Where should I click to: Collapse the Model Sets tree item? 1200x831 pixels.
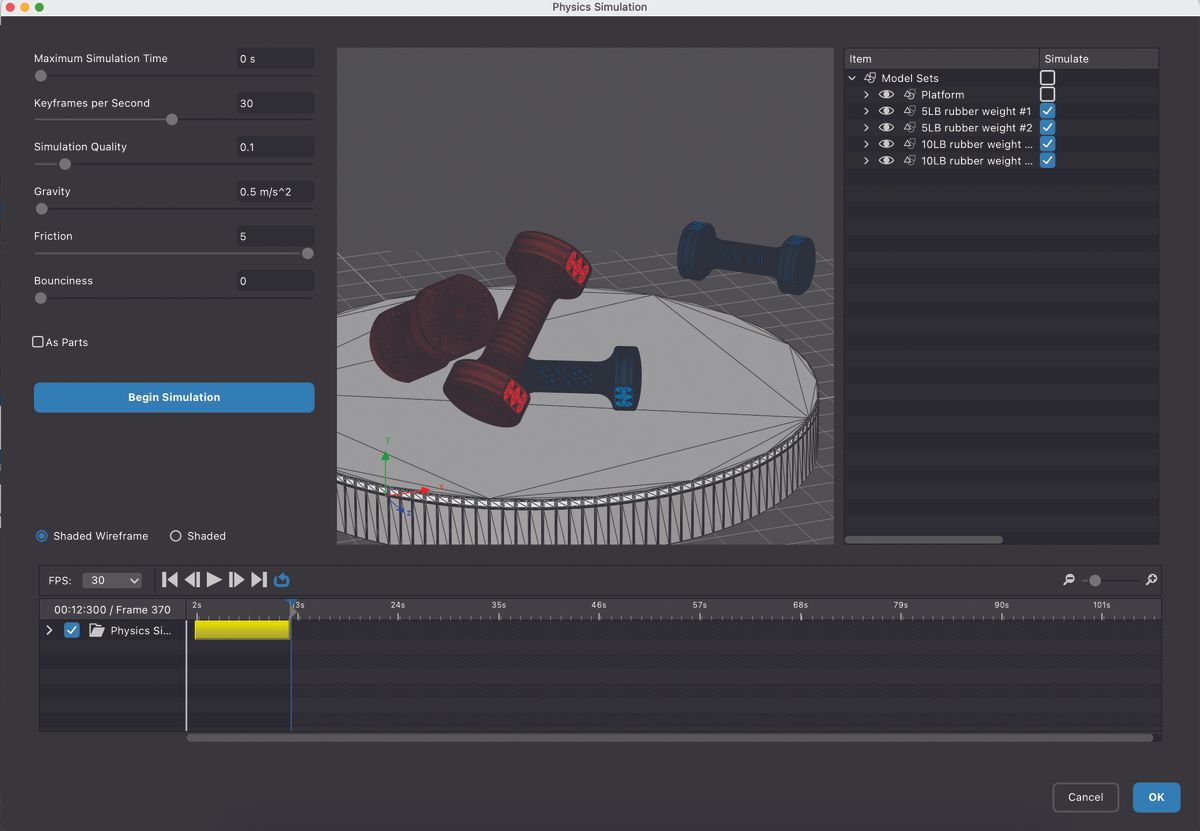pos(852,77)
